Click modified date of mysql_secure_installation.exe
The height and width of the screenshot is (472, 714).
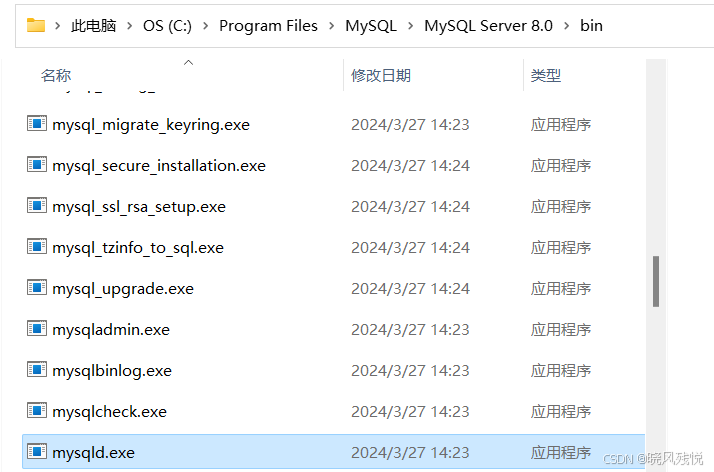click(410, 166)
